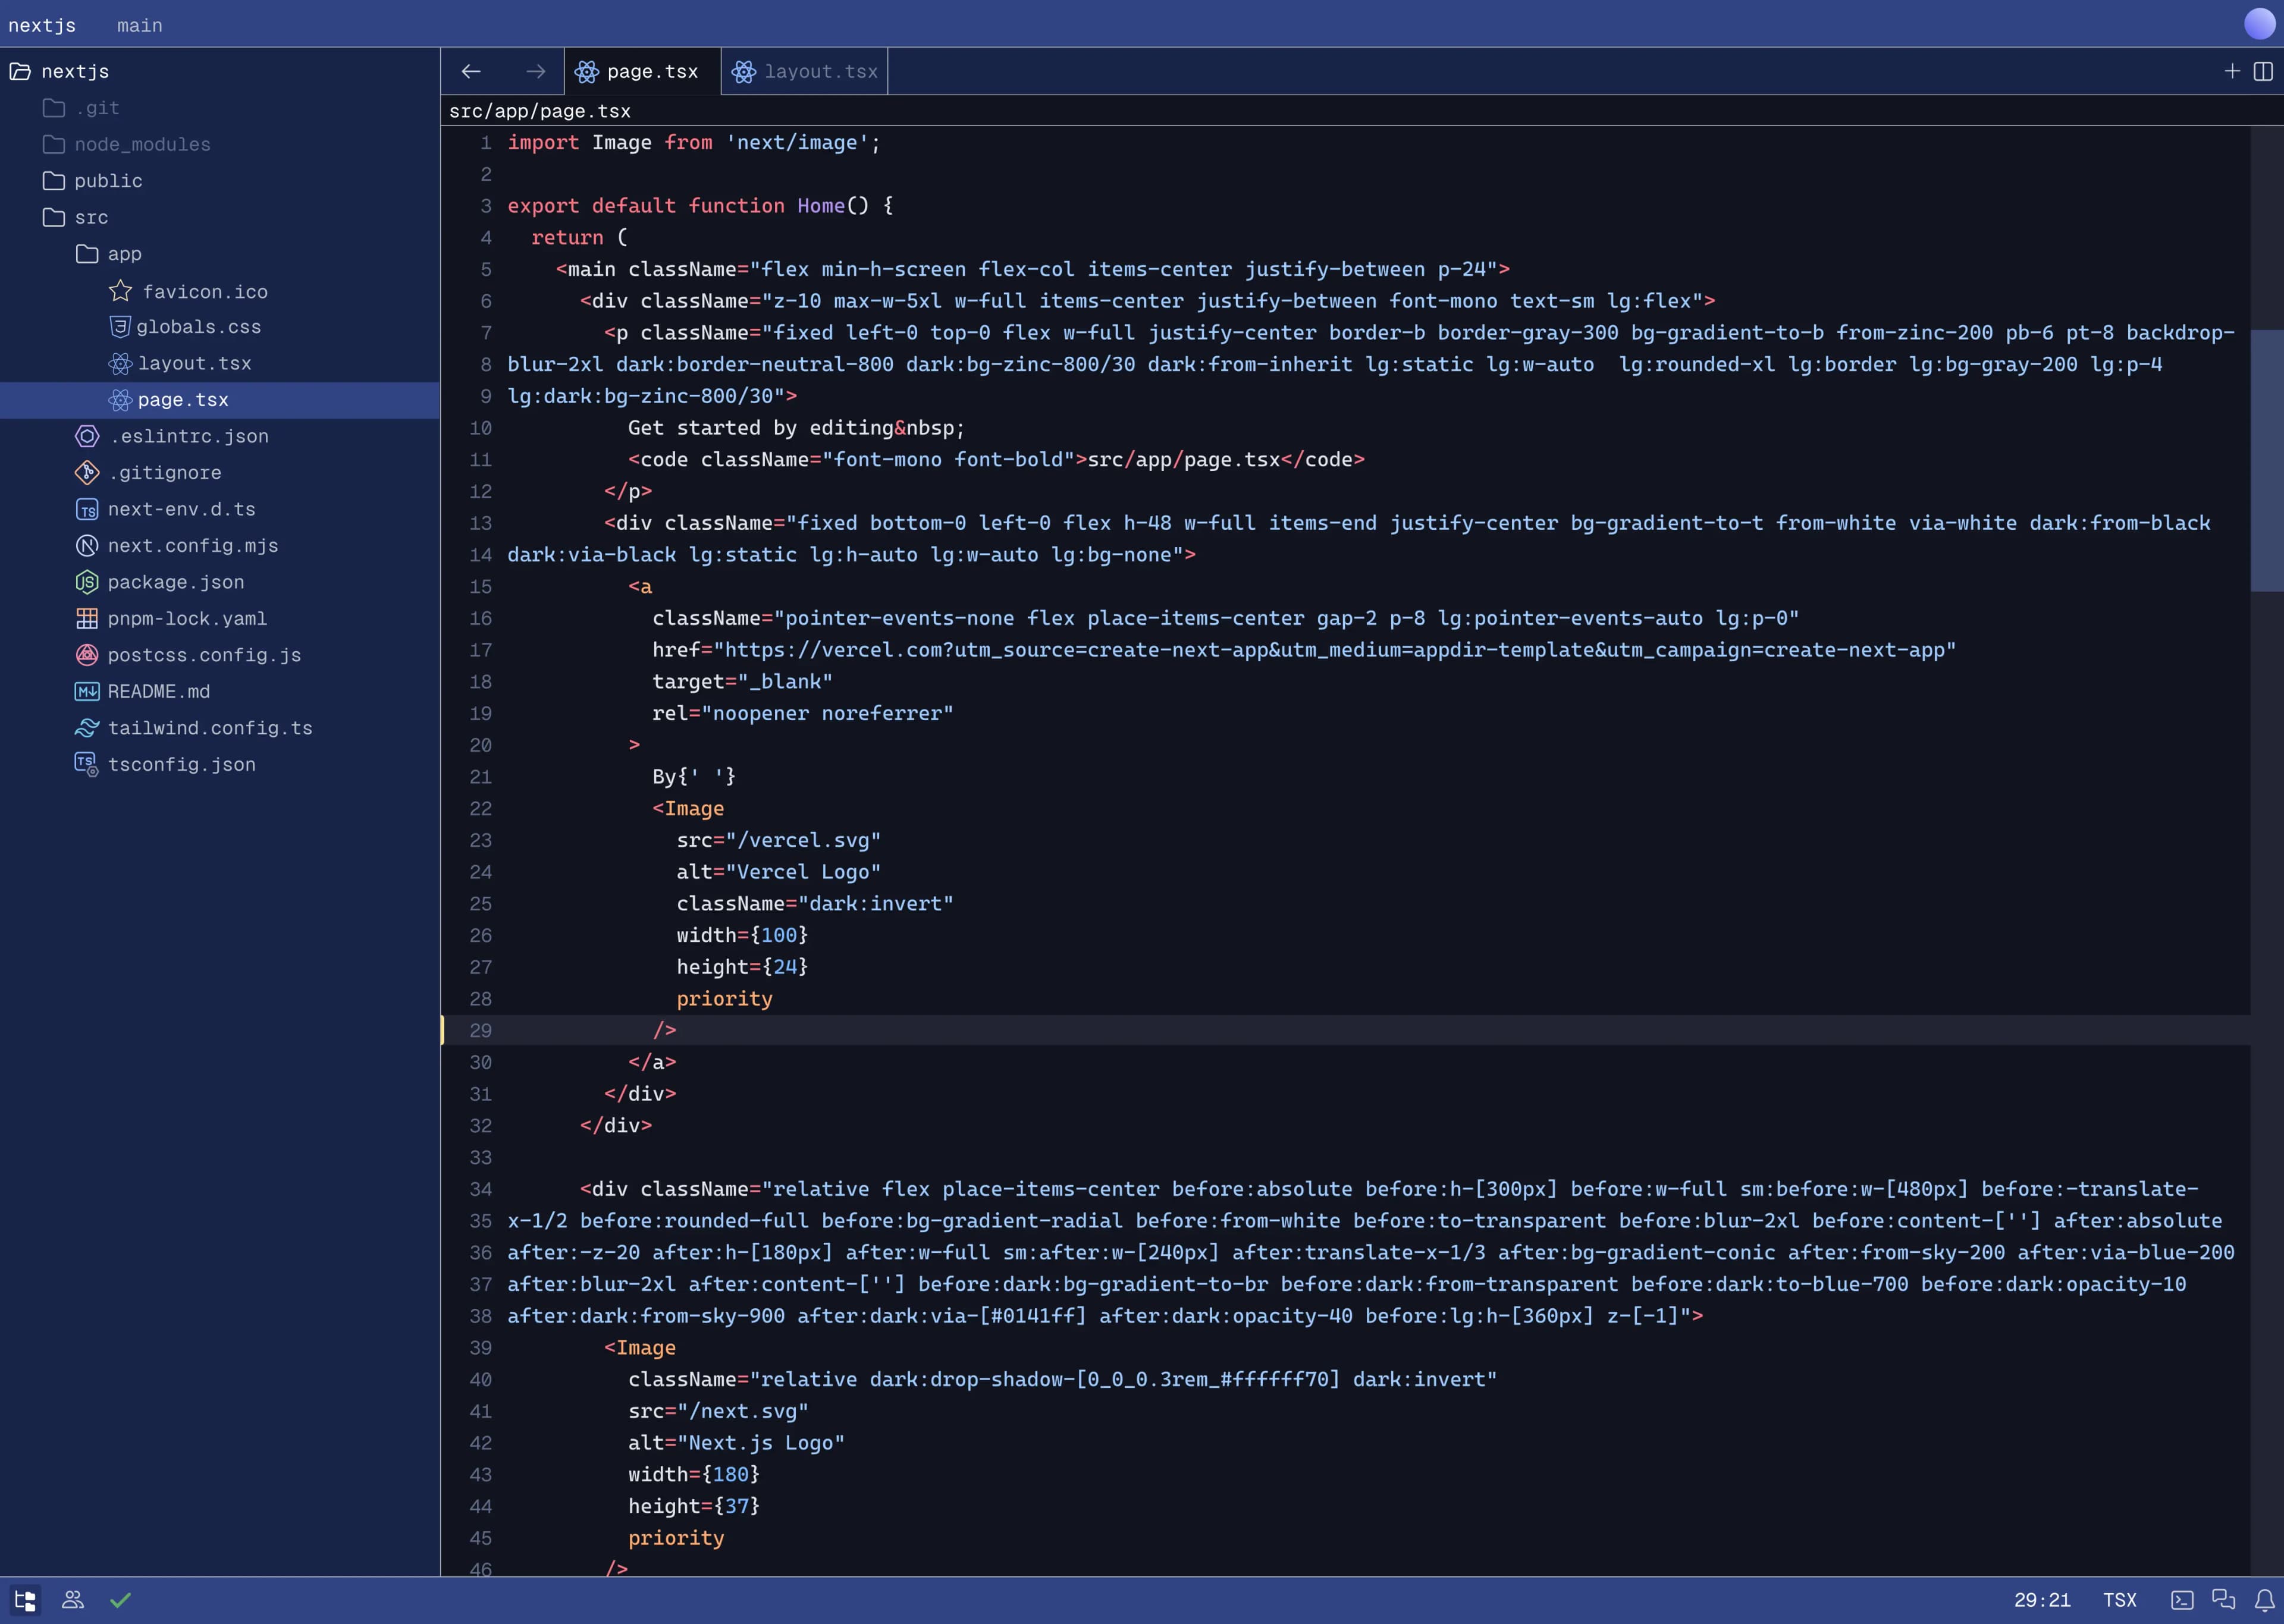The height and width of the screenshot is (1624, 2284).
Task: Click the 'next/image' import string
Action: click(x=797, y=142)
